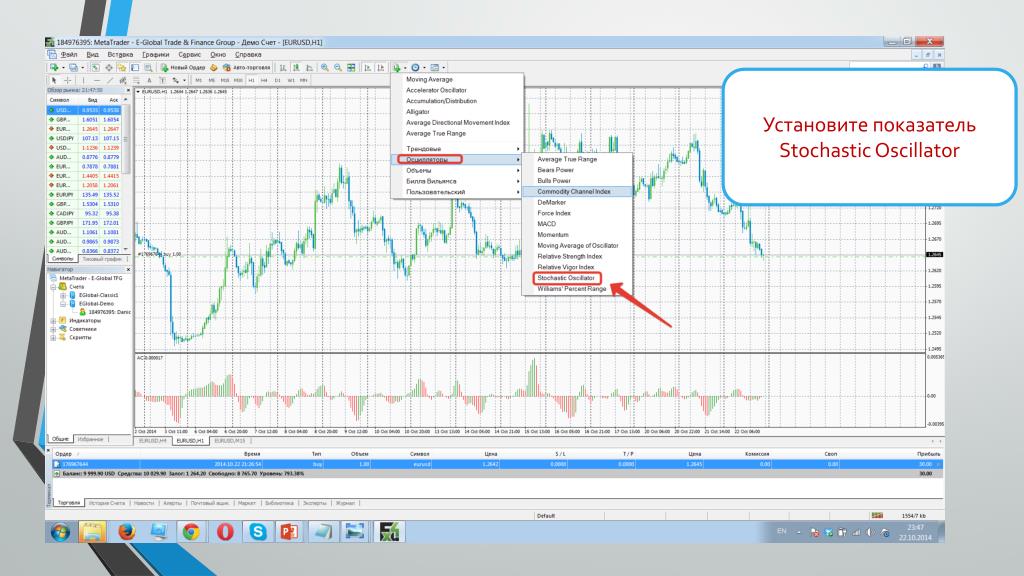
Task: Expand the Советники tree node
Action: (x=54, y=329)
